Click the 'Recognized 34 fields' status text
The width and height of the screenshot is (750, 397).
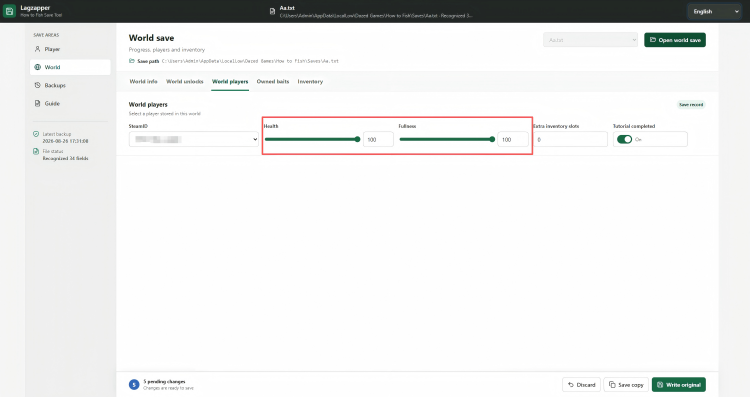pyautogui.click(x=66, y=158)
